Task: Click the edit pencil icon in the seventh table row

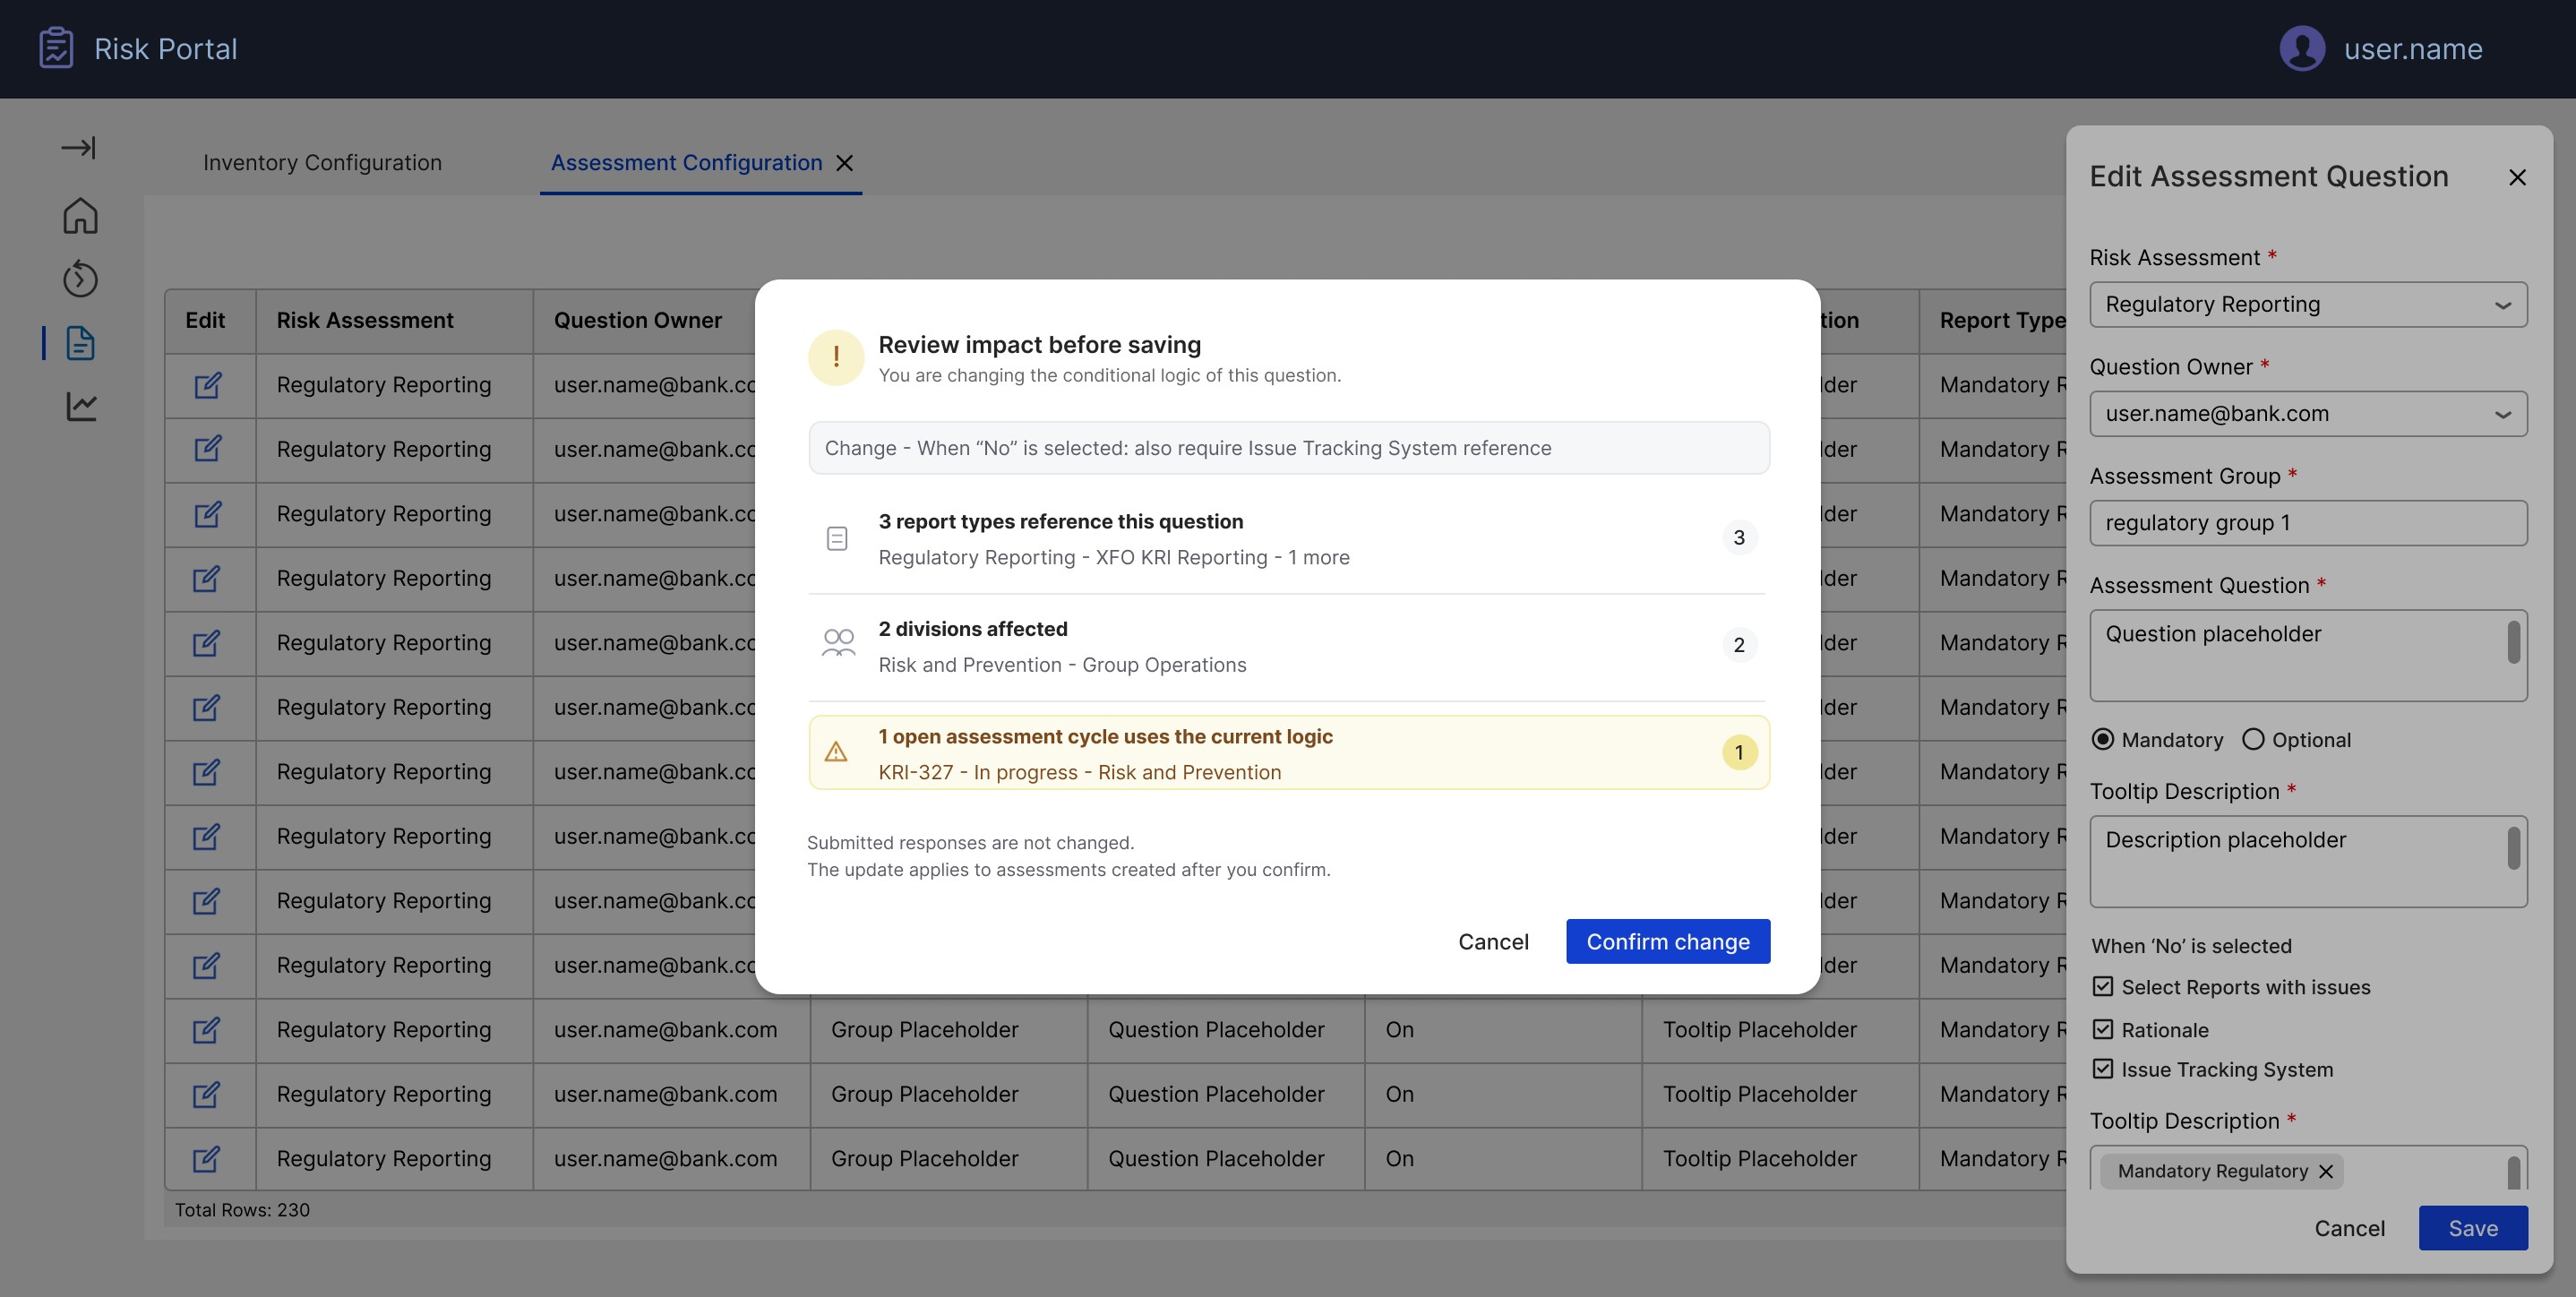Action: pyautogui.click(x=207, y=772)
